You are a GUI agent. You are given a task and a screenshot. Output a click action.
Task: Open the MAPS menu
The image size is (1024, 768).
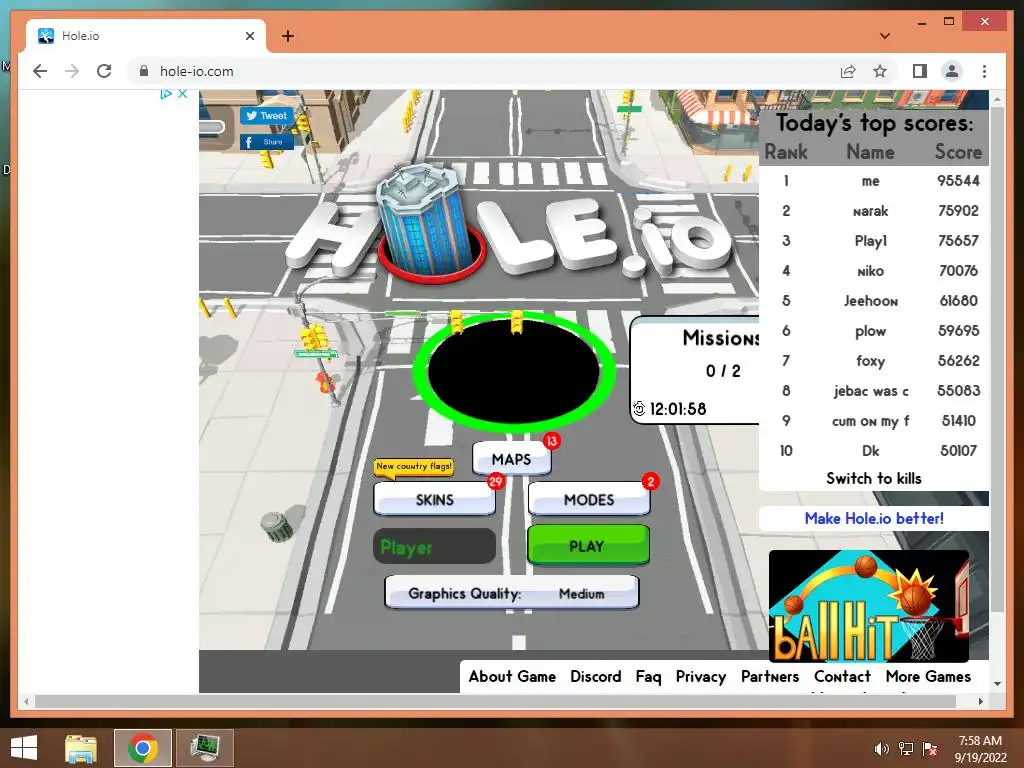[511, 459]
